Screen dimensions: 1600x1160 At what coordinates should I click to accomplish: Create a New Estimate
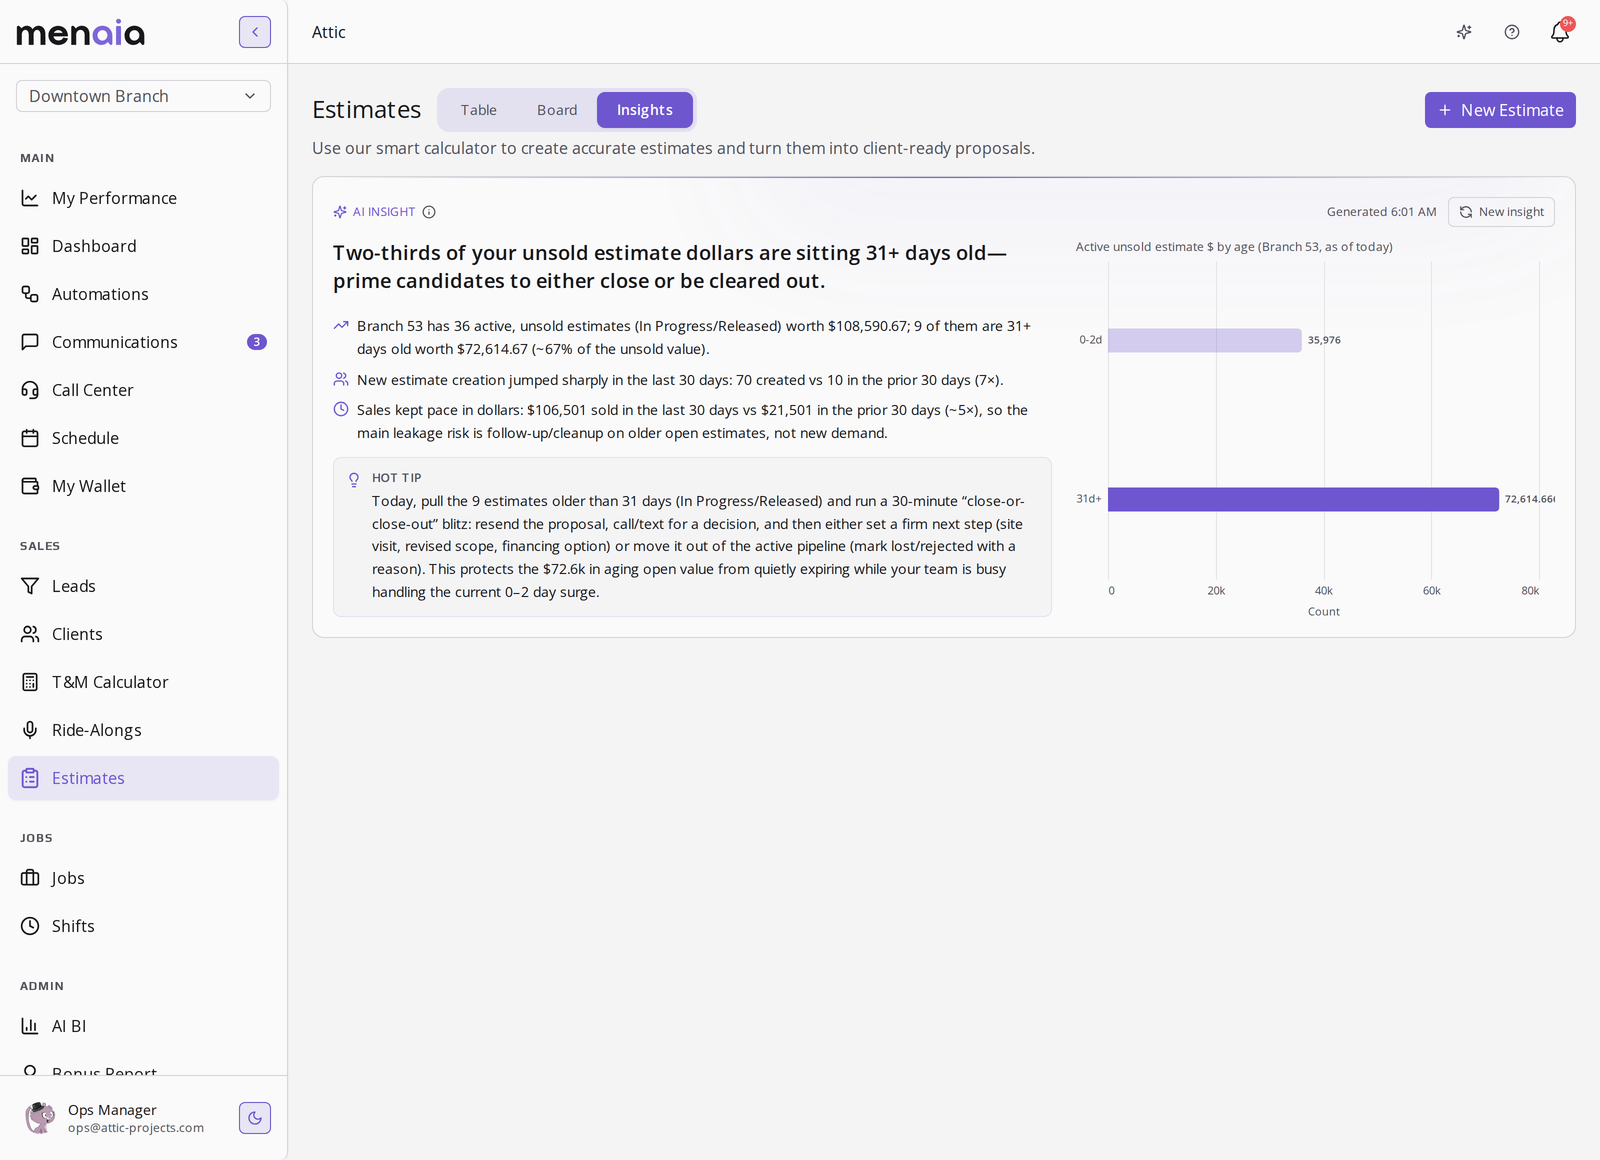[1500, 110]
